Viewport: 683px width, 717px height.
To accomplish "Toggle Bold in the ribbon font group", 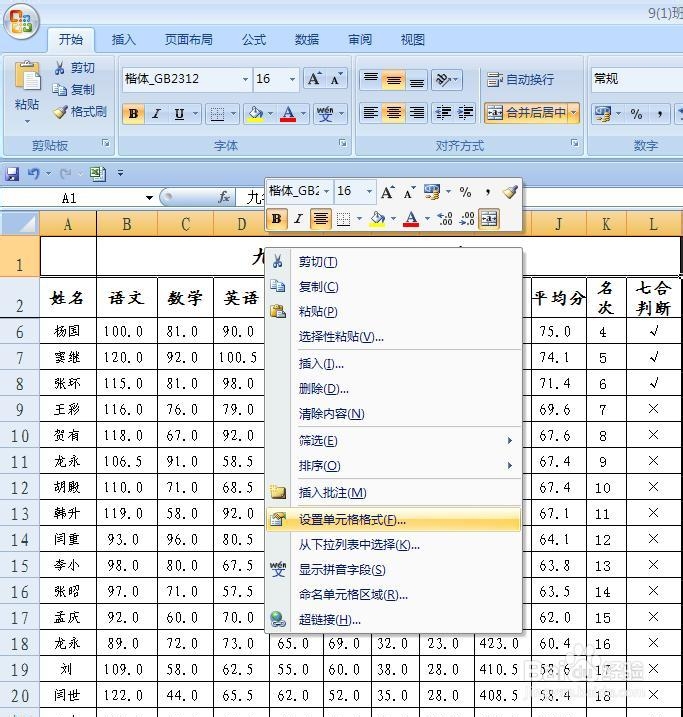I will point(133,113).
